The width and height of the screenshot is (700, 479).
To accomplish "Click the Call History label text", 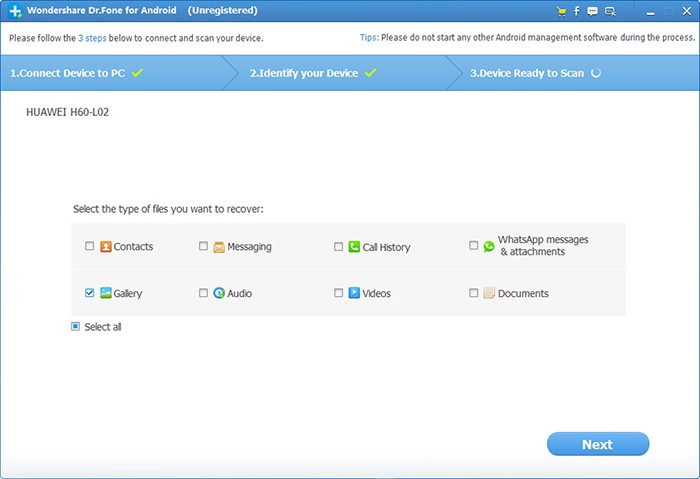I will (386, 247).
